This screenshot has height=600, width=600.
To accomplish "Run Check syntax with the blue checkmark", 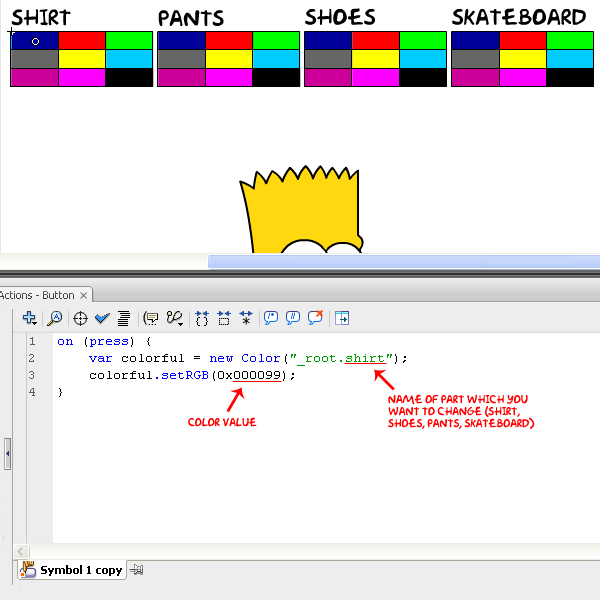I will [102, 318].
